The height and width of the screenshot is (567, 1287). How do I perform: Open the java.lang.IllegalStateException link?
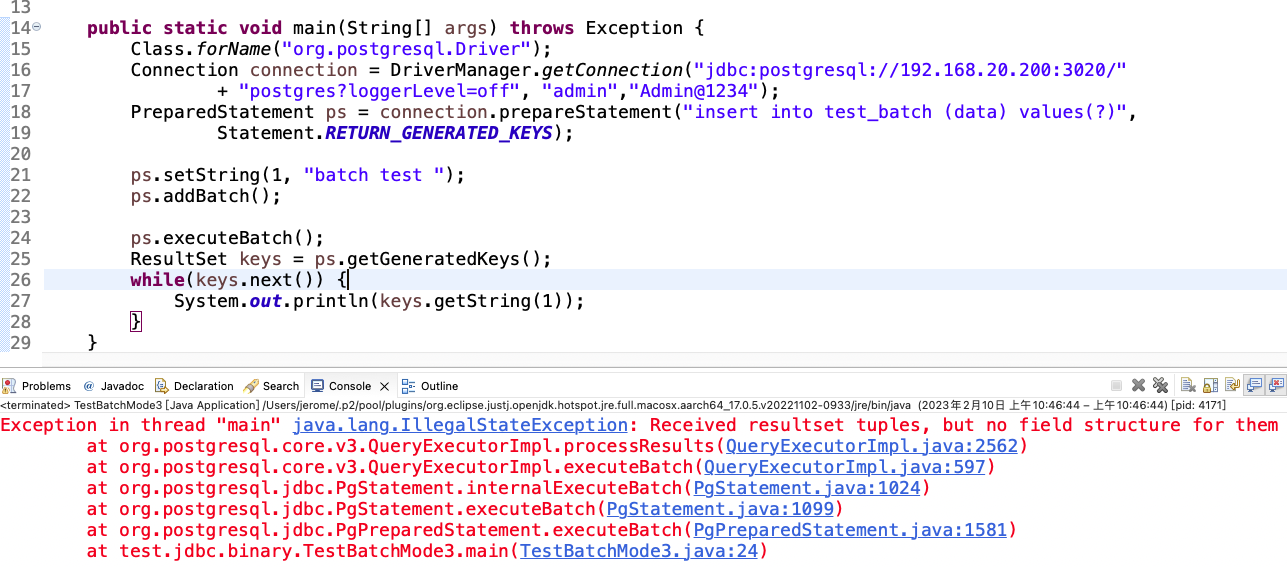point(460,425)
